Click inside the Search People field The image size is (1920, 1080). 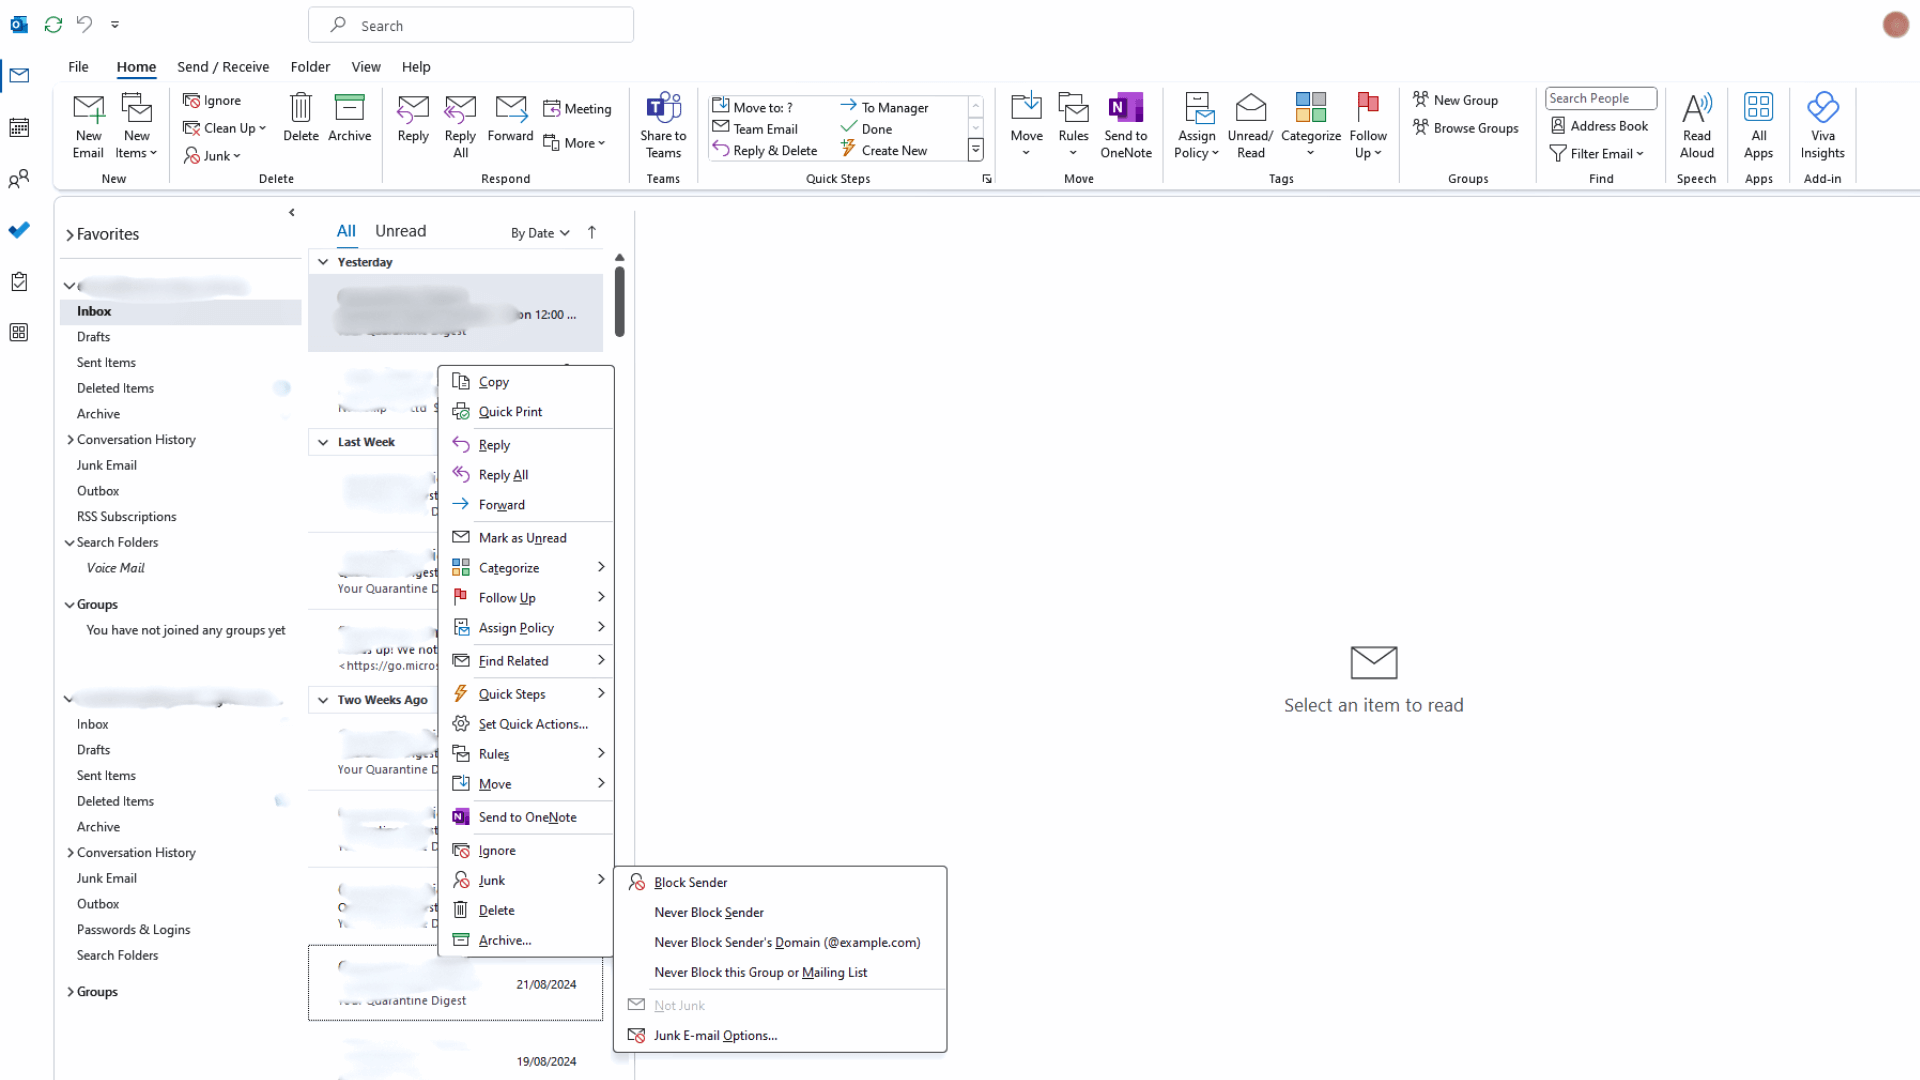pos(1600,98)
